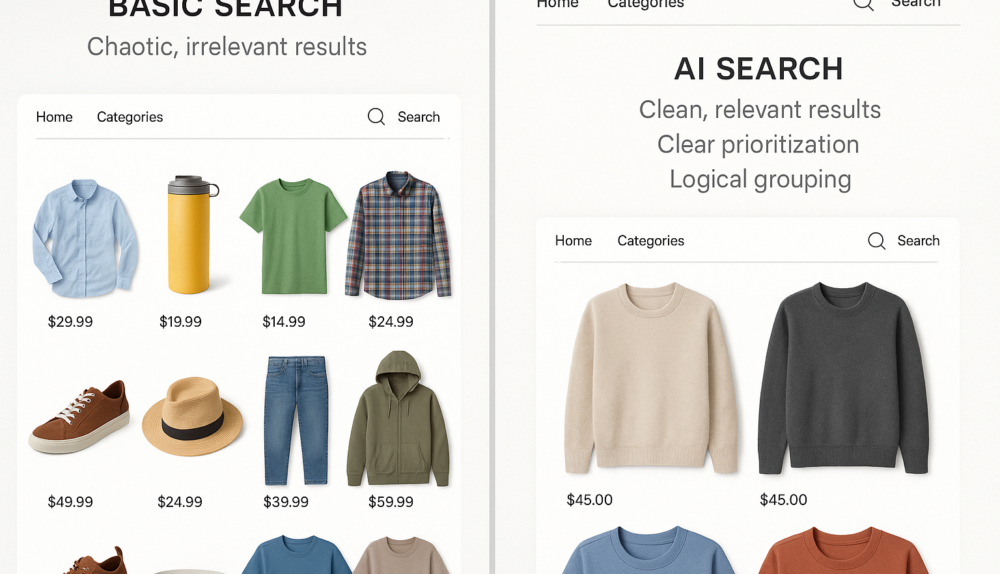This screenshot has width=1000, height=574.
Task: Select the green t-shirt product
Action: [293, 235]
